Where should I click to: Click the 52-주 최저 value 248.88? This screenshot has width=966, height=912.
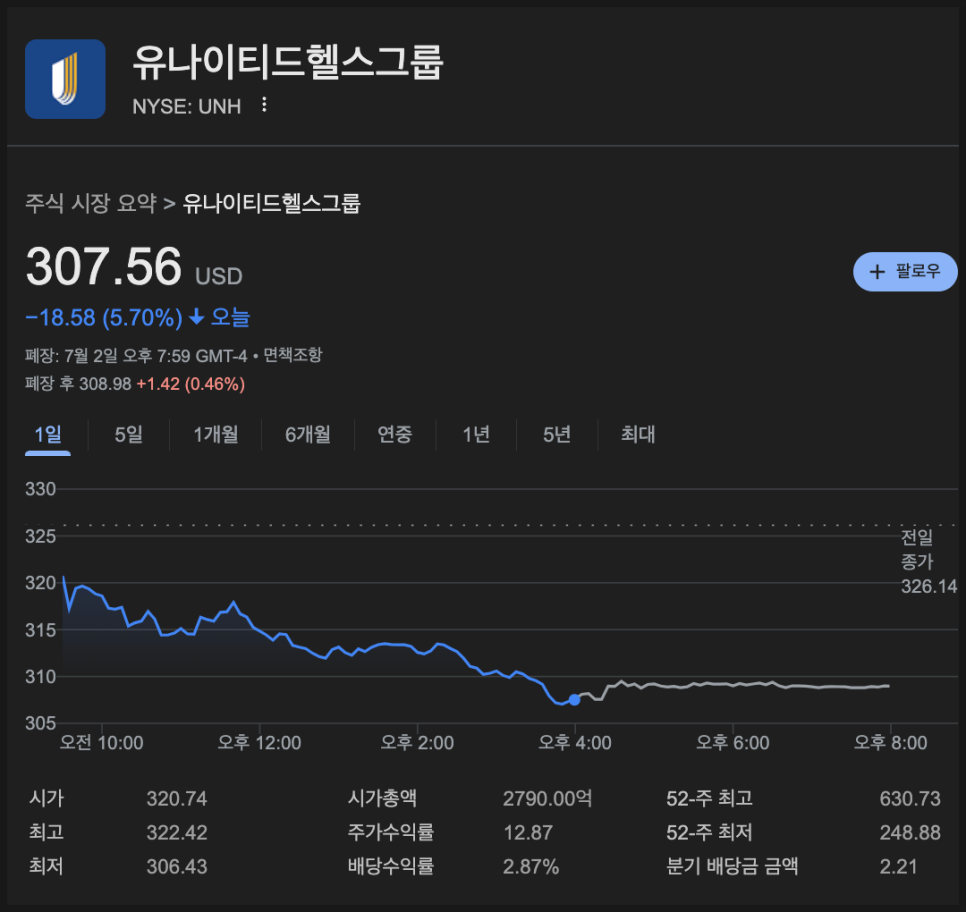[x=910, y=833]
